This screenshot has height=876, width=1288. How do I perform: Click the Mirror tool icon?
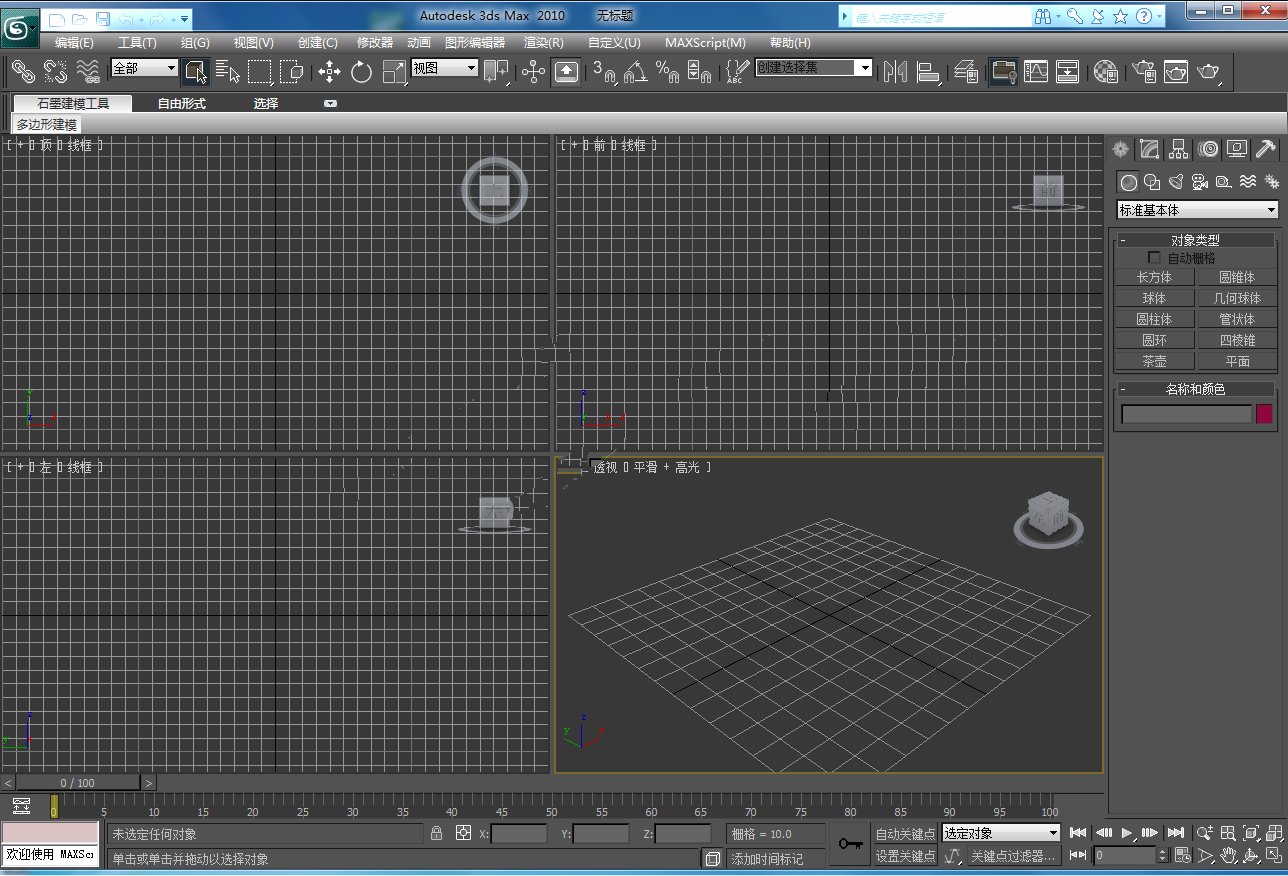pos(895,71)
